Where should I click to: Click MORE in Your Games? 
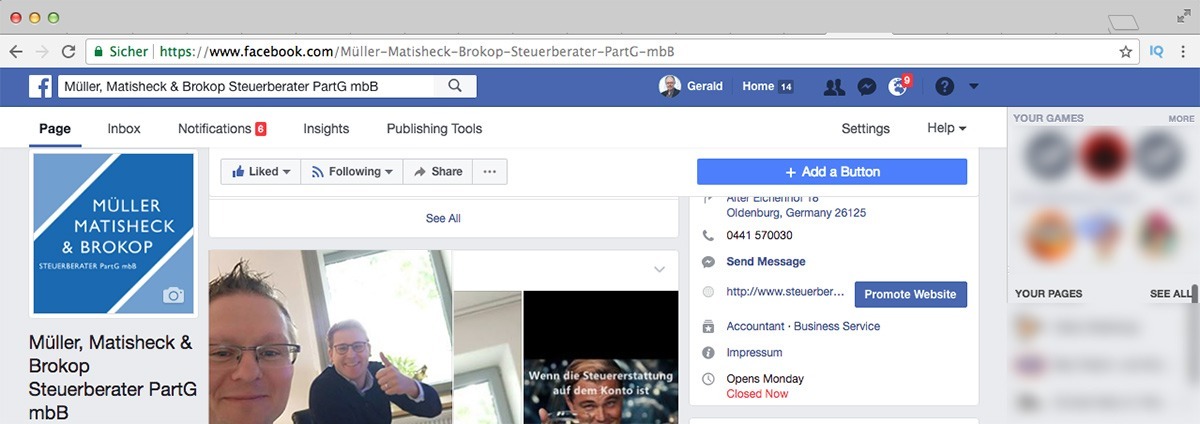pos(1181,118)
